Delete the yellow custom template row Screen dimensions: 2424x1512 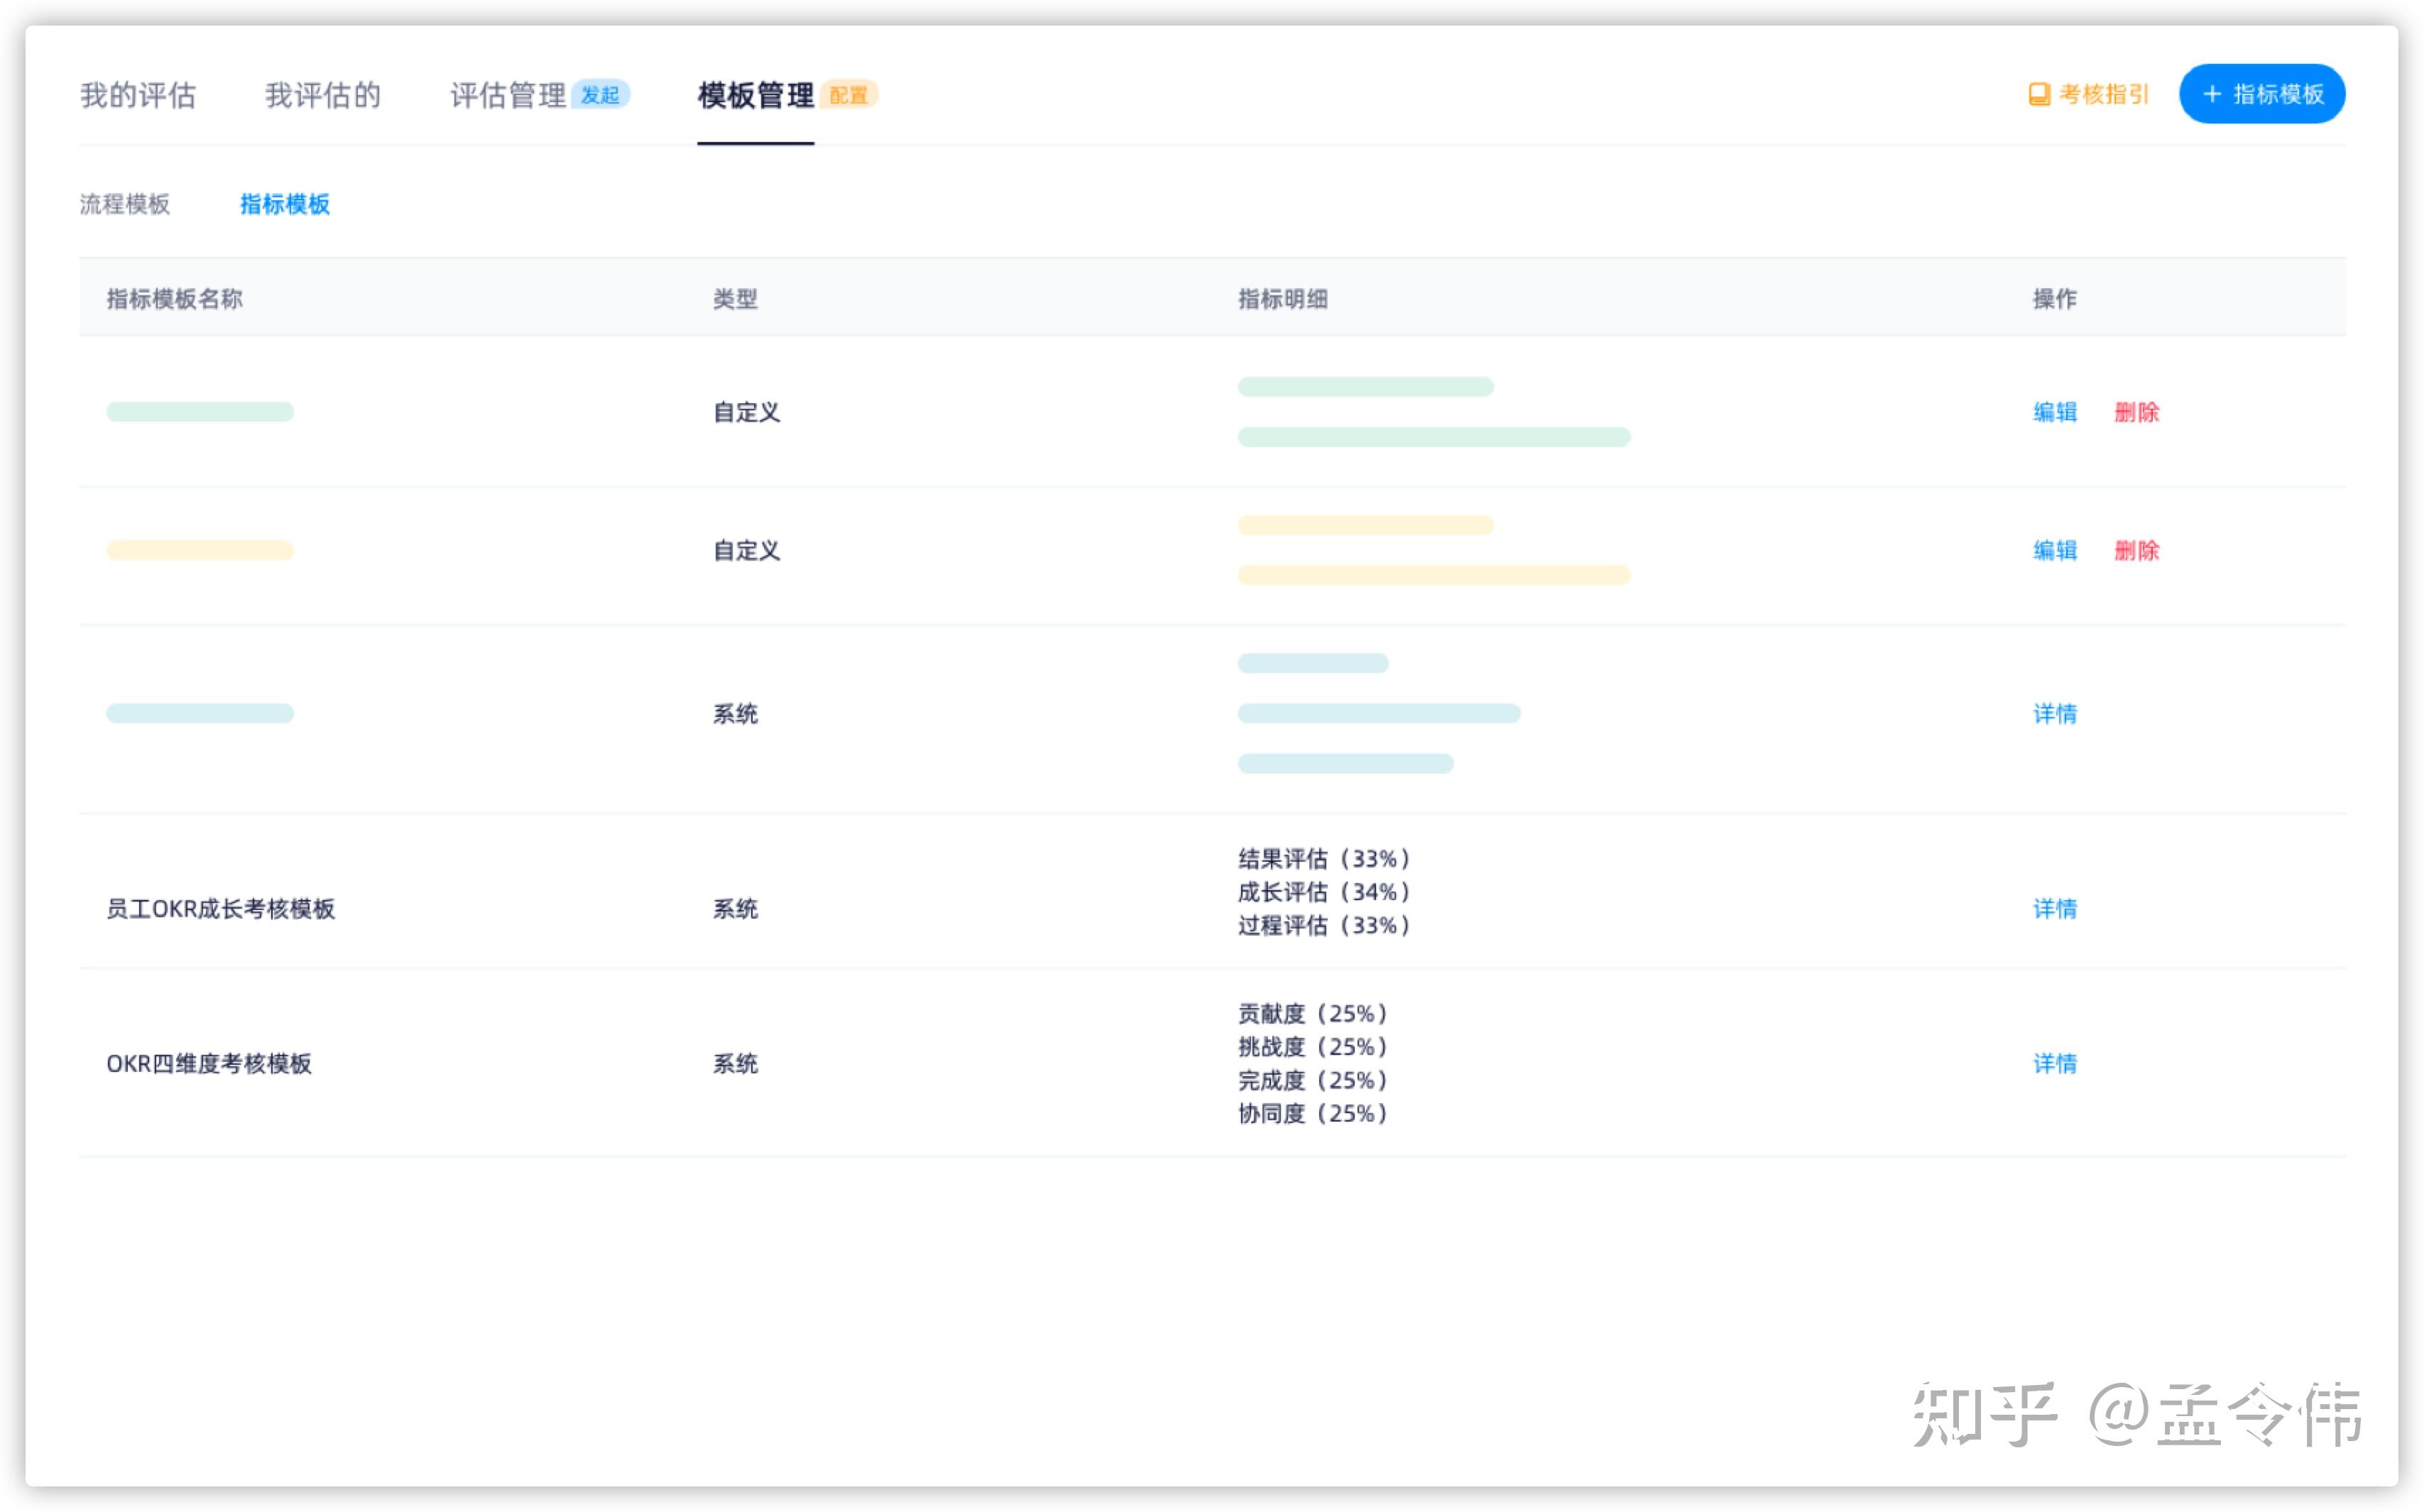coord(2136,550)
